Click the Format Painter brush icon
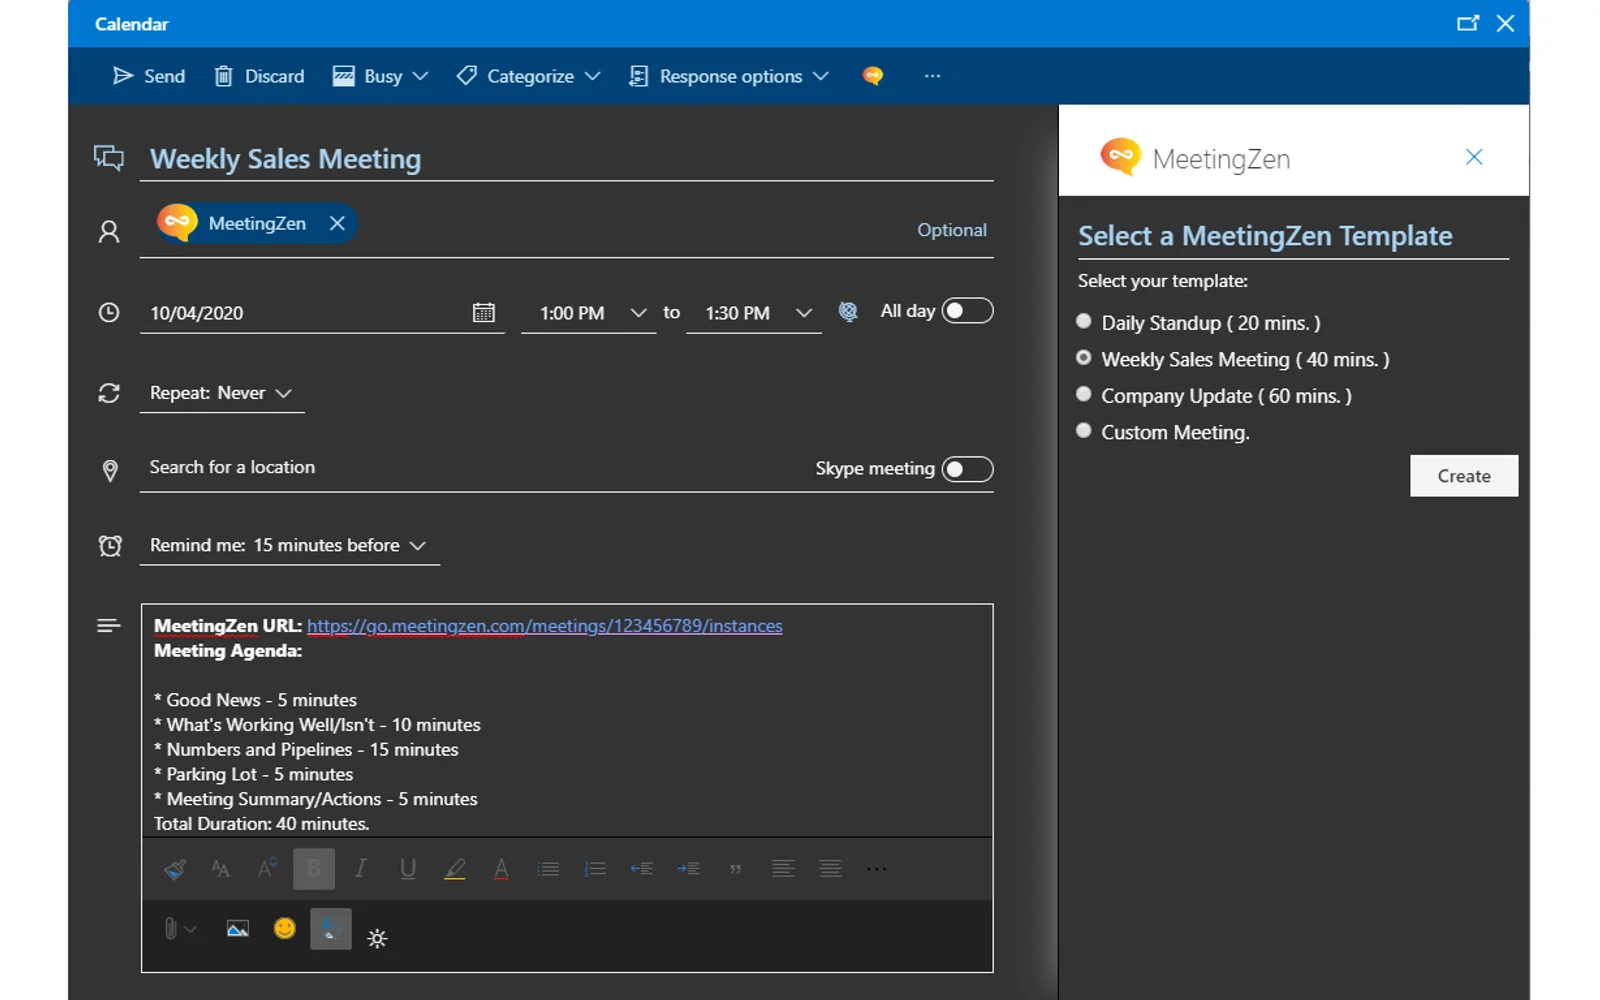The image size is (1600, 1000). pos(175,869)
